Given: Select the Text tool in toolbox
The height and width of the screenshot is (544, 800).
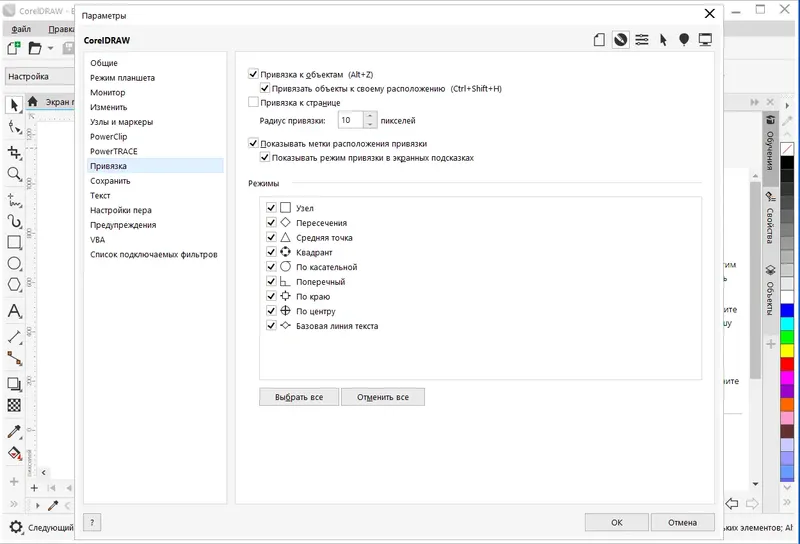Looking at the screenshot, I should pyautogui.click(x=14, y=311).
